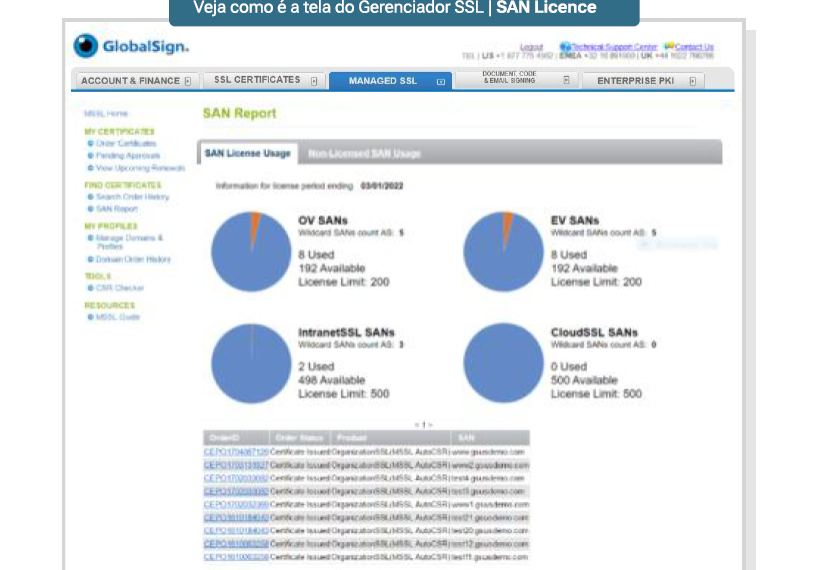
Task: Click the GlobalSign eye logo
Action: tap(86, 46)
